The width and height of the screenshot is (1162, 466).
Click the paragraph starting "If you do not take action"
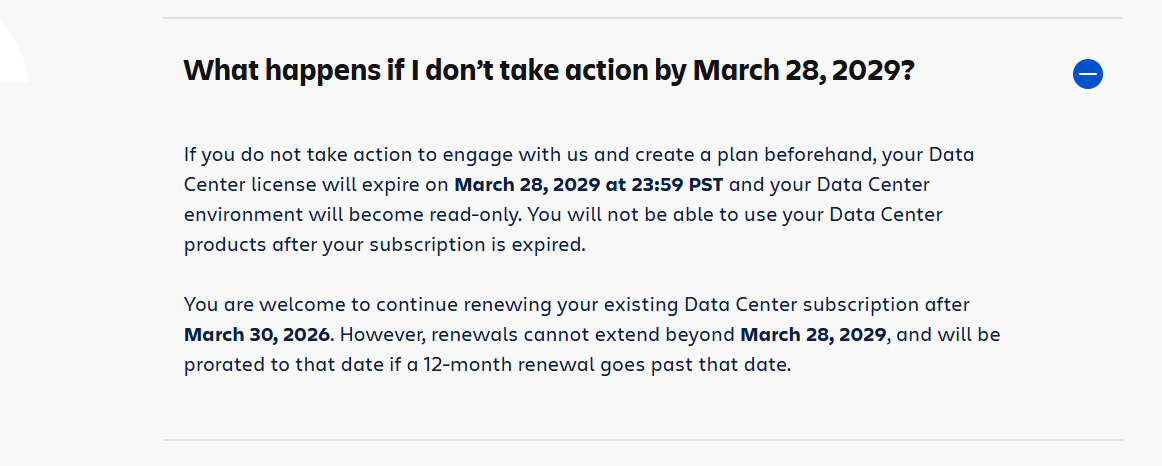tap(565, 200)
